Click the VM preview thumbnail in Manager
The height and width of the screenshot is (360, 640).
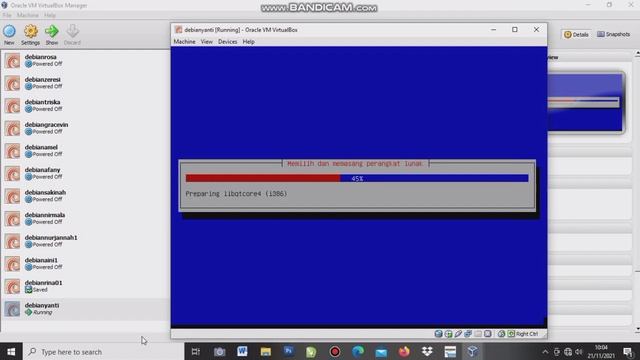click(x=586, y=102)
